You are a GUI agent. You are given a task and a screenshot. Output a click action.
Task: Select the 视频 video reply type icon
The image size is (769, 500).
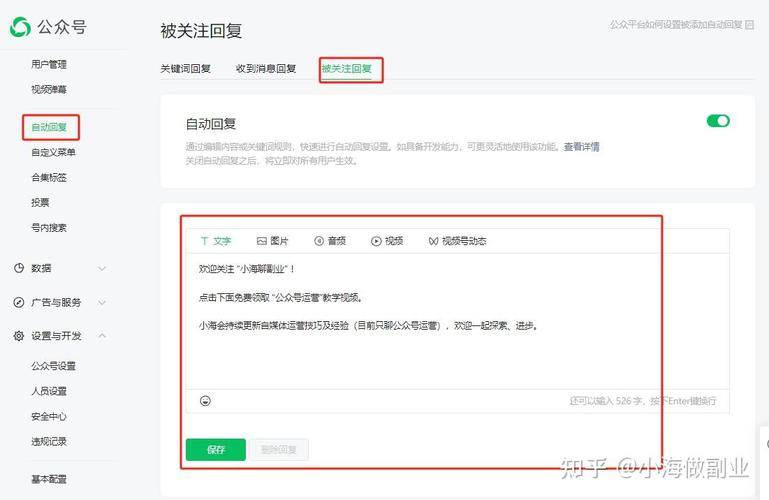[376, 241]
